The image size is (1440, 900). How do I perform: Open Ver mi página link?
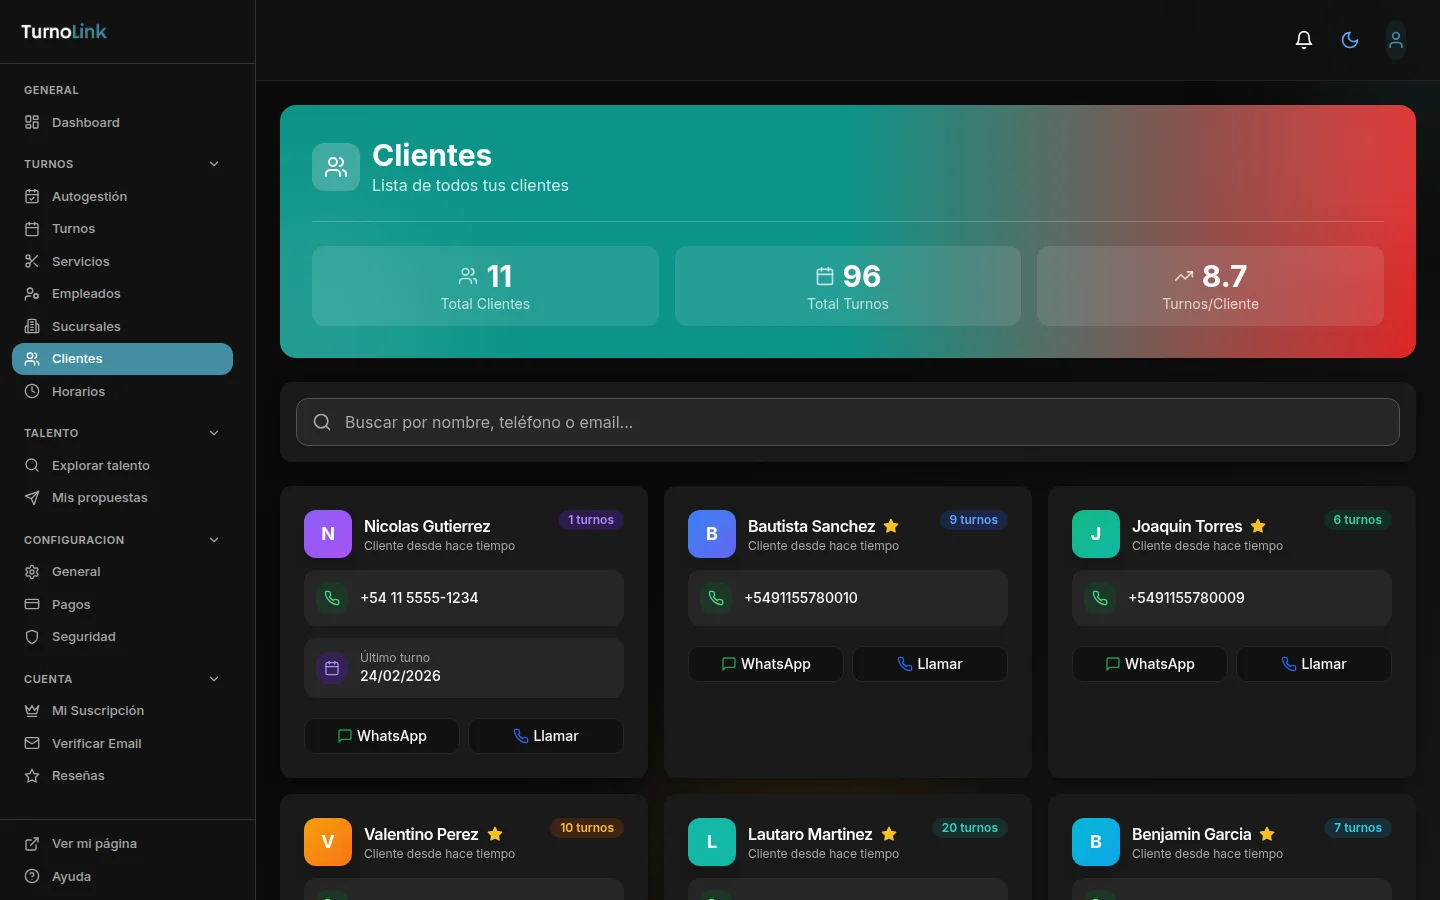tap(94, 843)
